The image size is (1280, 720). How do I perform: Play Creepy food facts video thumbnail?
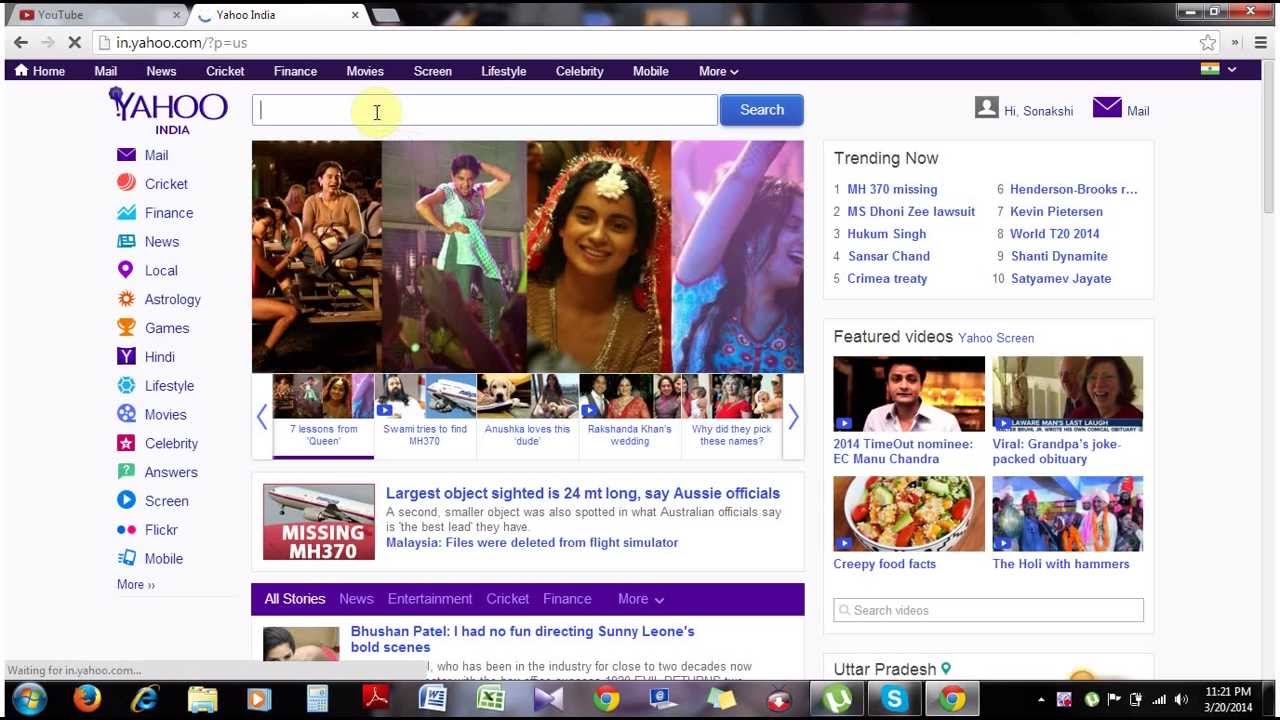pos(909,514)
